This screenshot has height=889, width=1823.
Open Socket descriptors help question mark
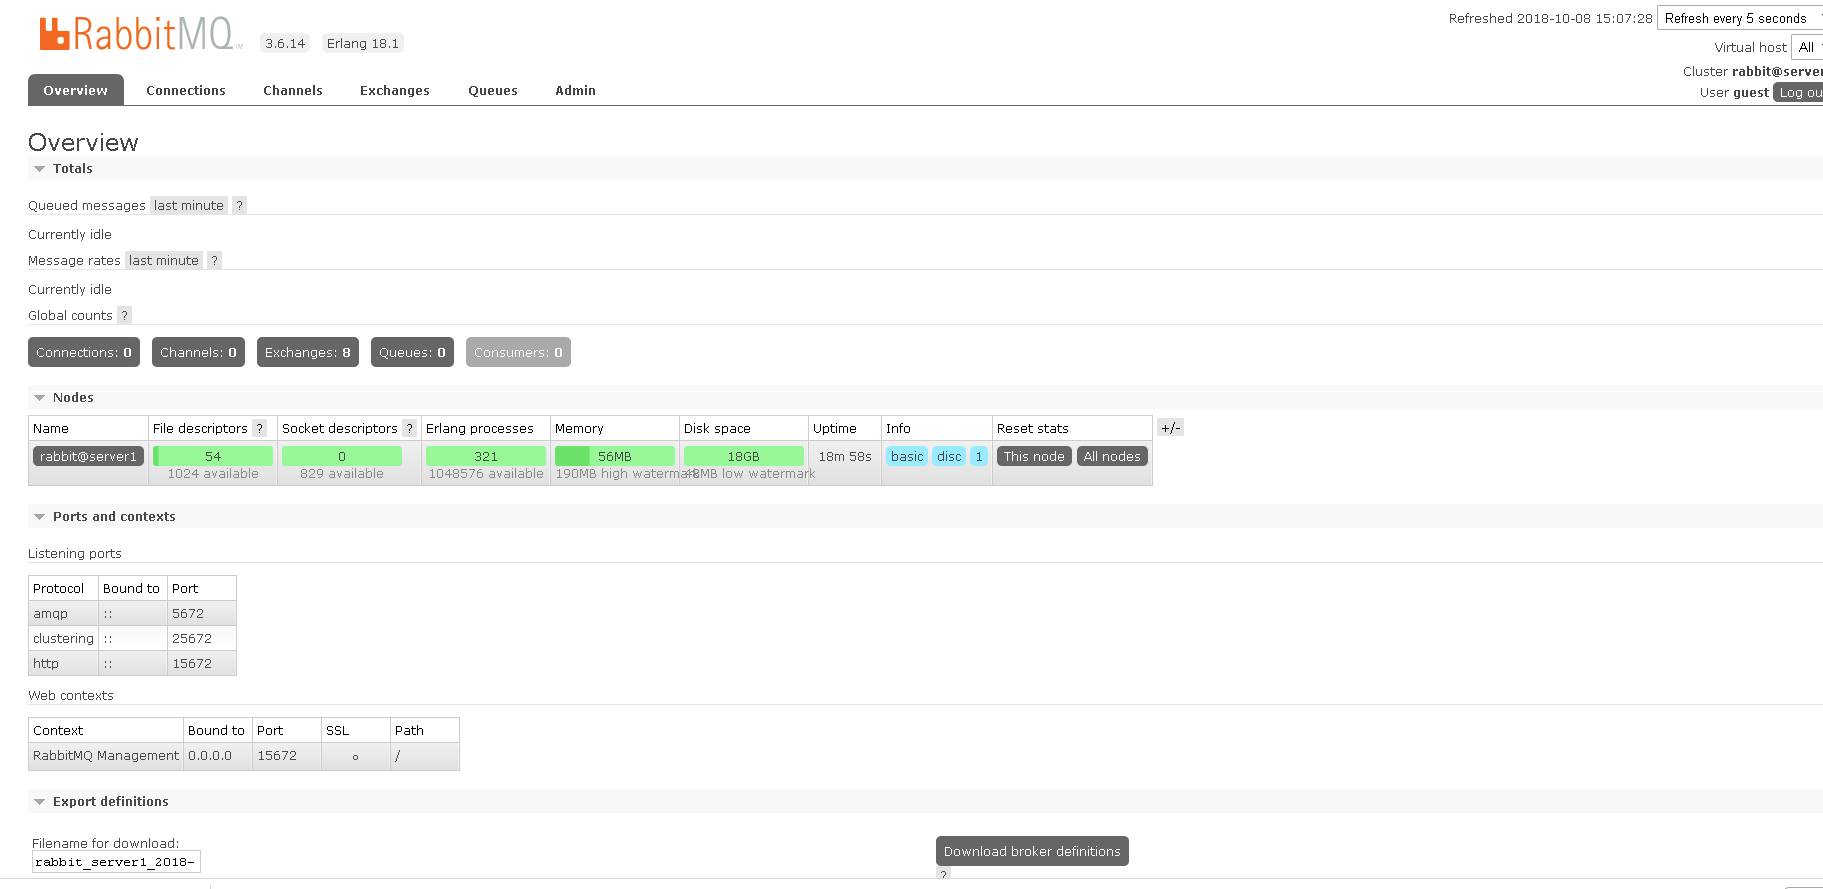click(x=409, y=428)
